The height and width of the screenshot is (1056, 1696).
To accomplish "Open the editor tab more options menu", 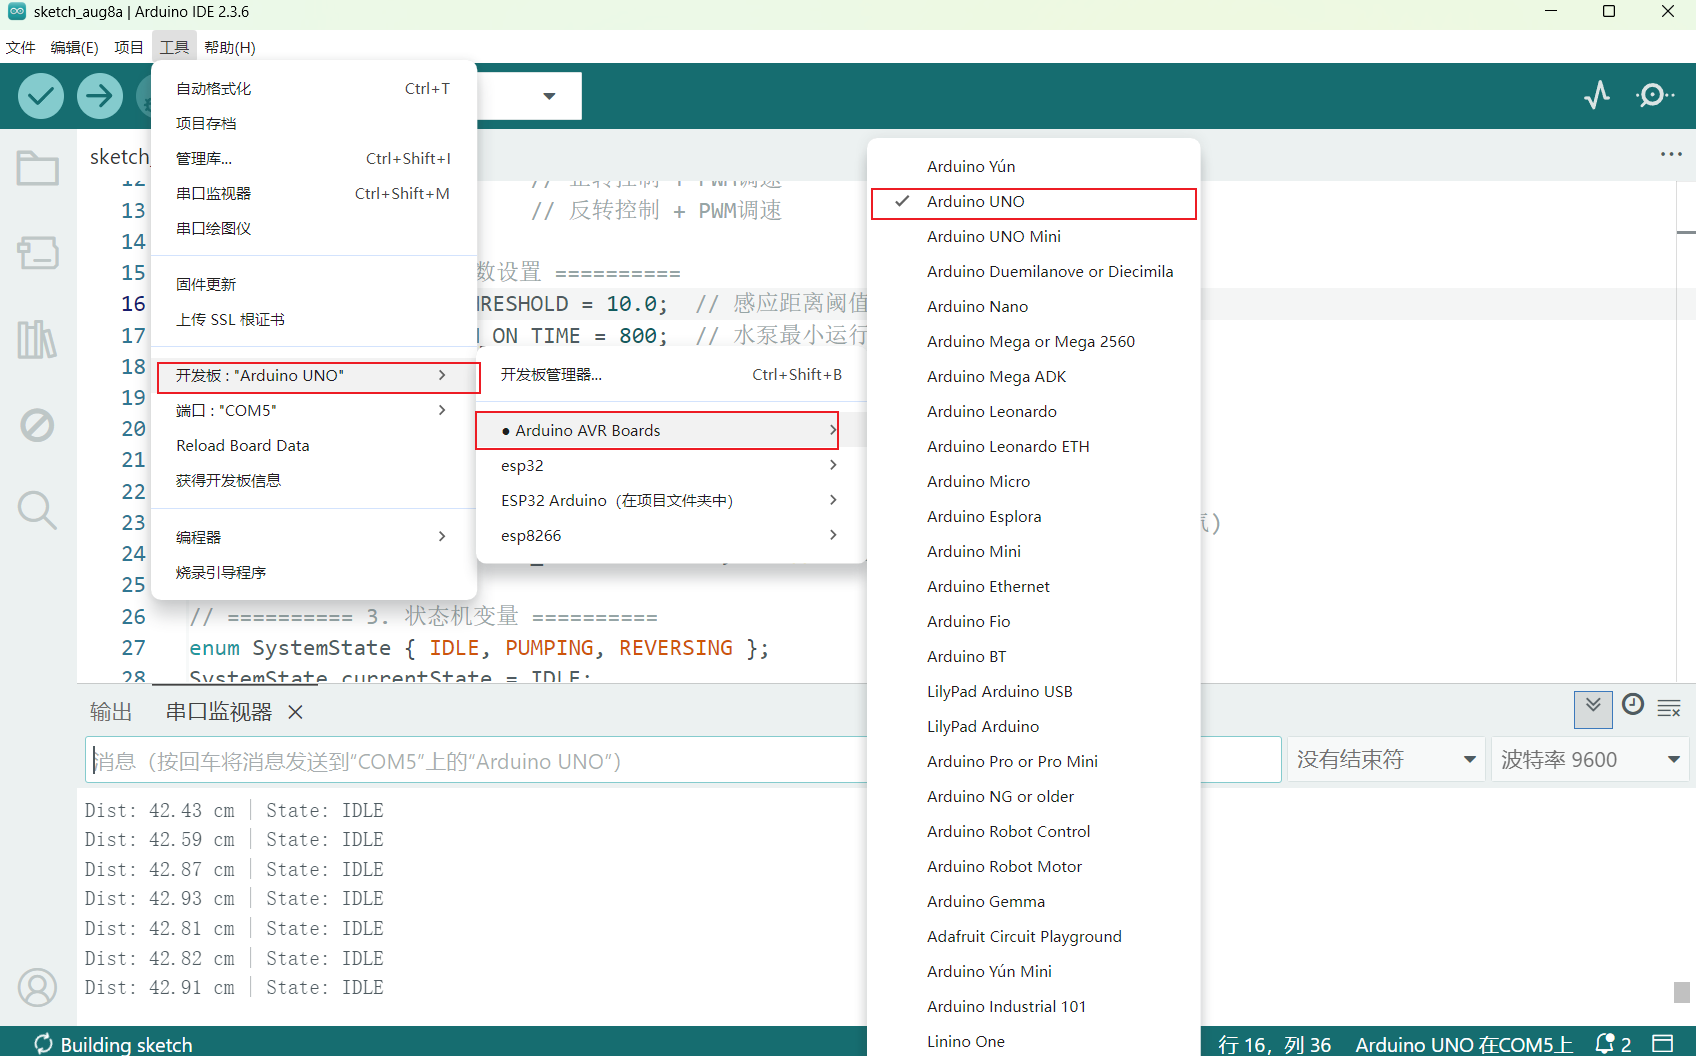I will click(1671, 154).
